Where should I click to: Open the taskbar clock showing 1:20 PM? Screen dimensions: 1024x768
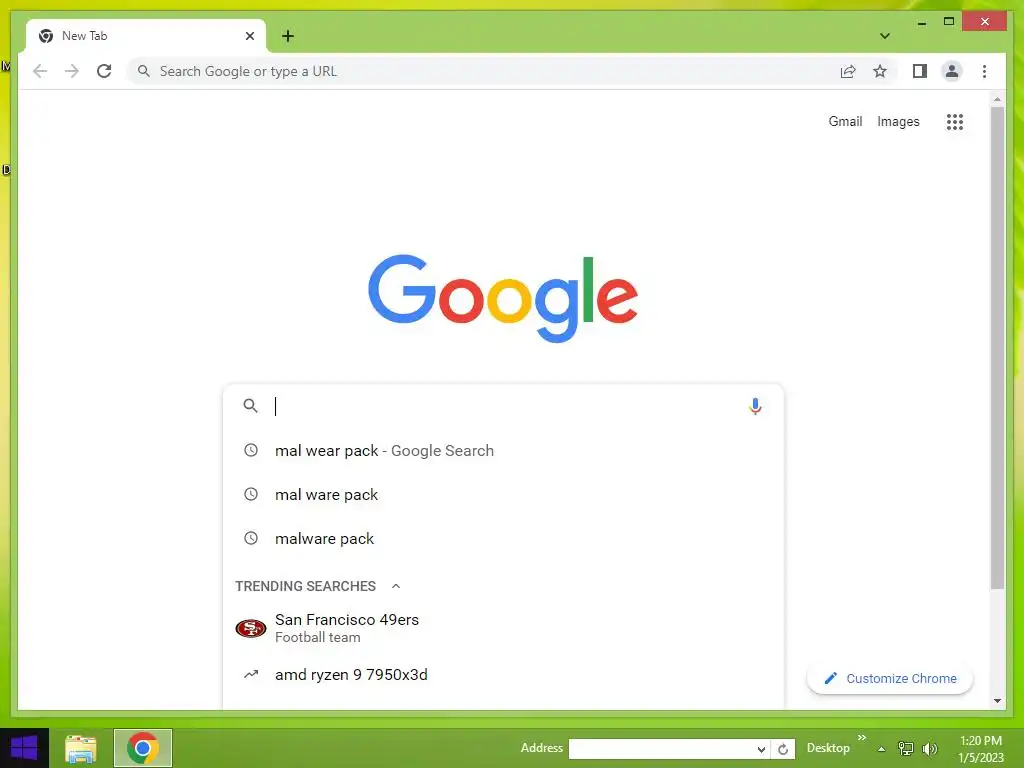click(x=980, y=749)
